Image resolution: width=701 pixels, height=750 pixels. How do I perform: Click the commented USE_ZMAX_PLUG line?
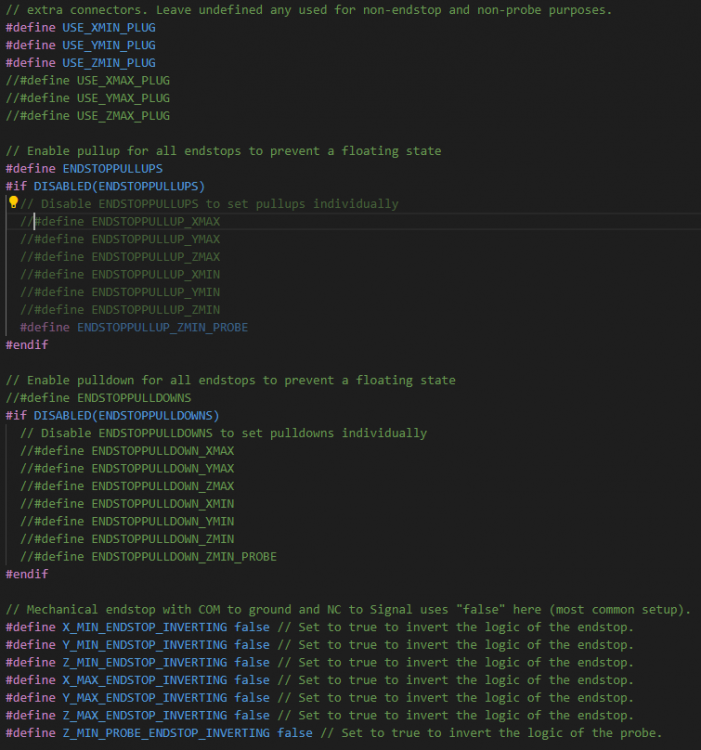pos(87,116)
